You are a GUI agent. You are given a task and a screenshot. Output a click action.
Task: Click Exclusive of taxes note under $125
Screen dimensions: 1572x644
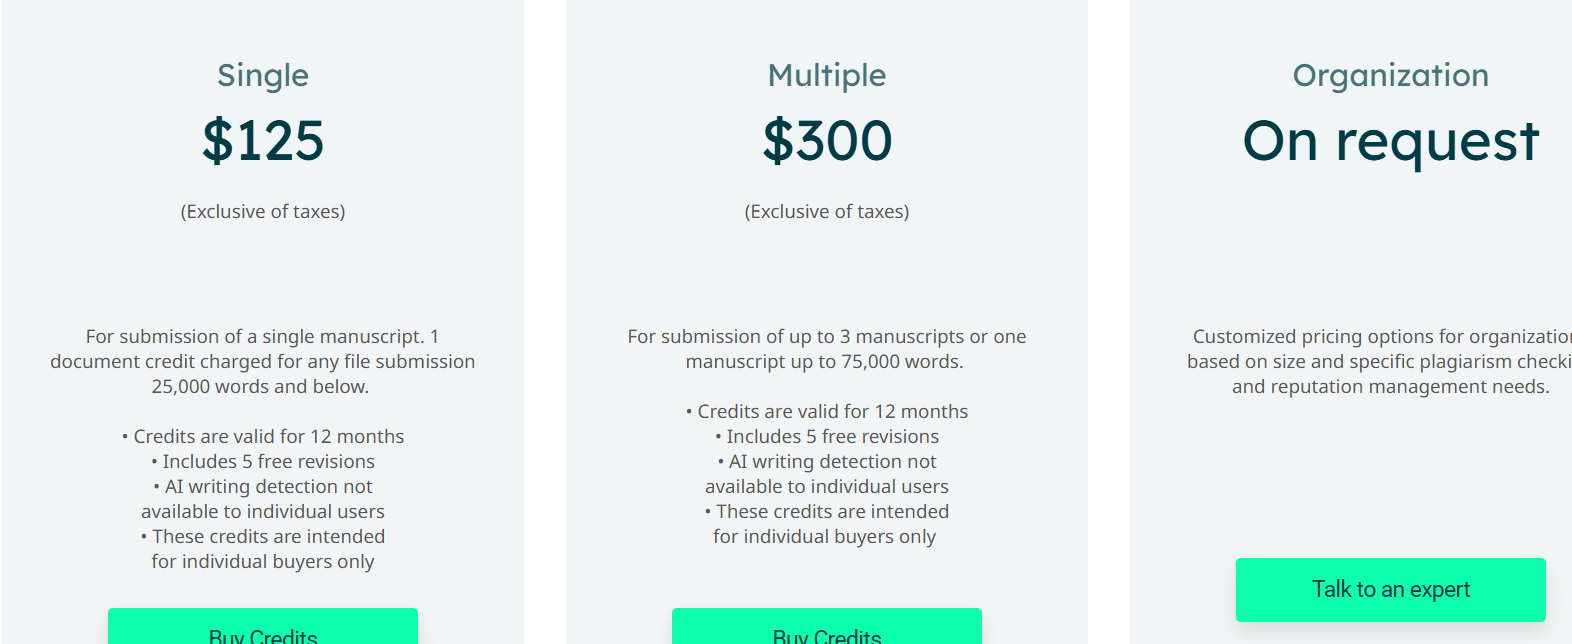click(x=263, y=212)
